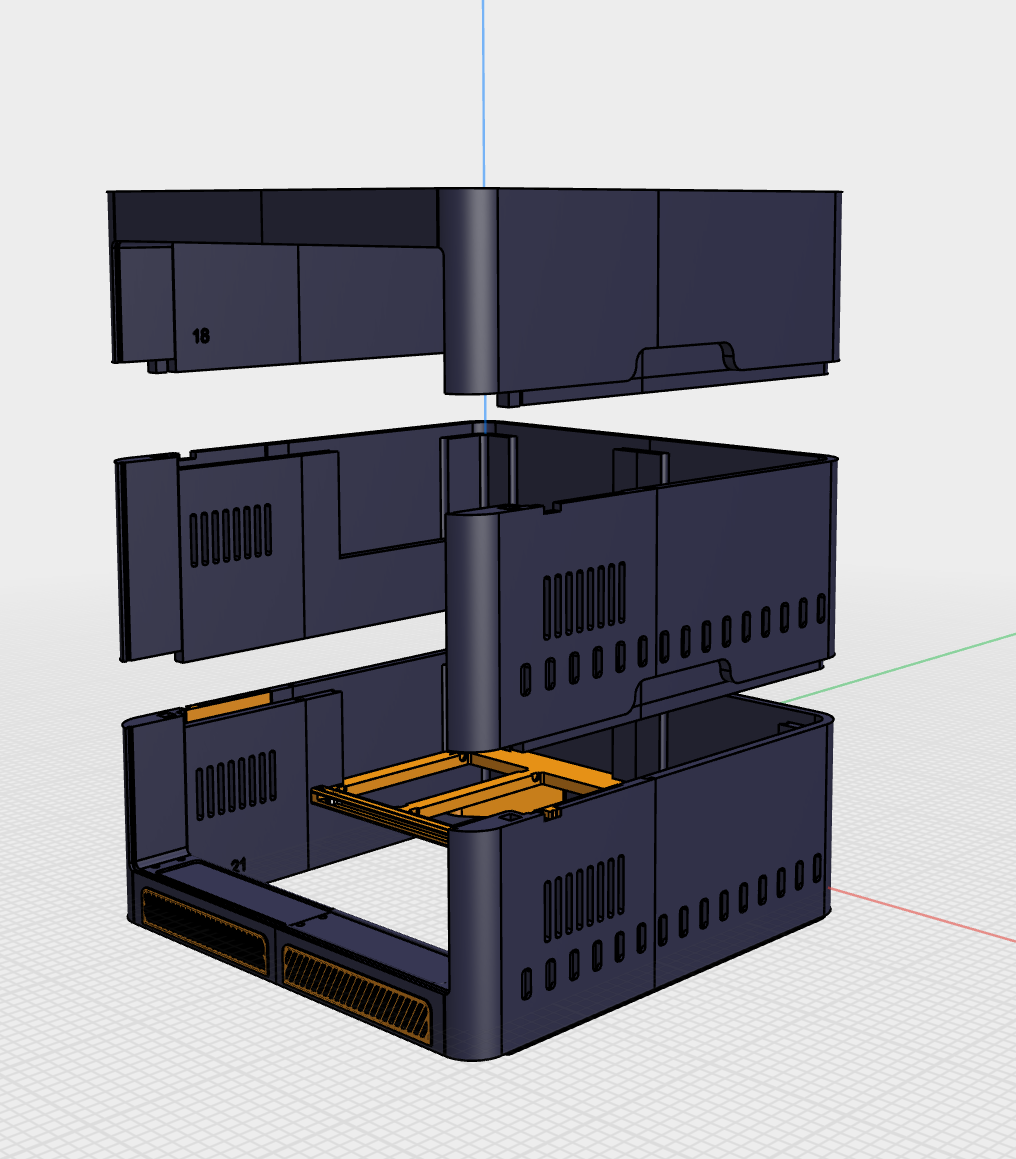Click the embossed number 18
Screen dimensions: 1016x1159
point(201,336)
